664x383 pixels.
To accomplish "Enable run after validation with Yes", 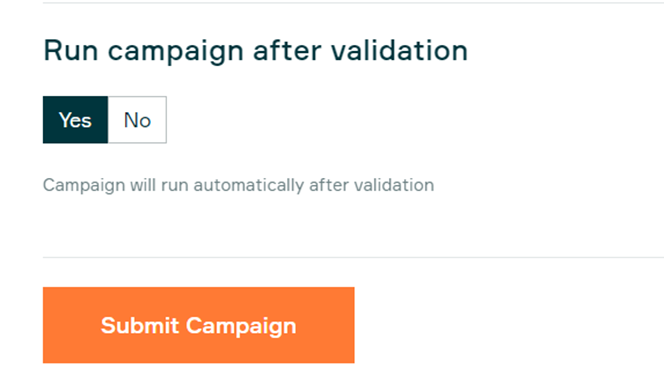I will [x=75, y=120].
